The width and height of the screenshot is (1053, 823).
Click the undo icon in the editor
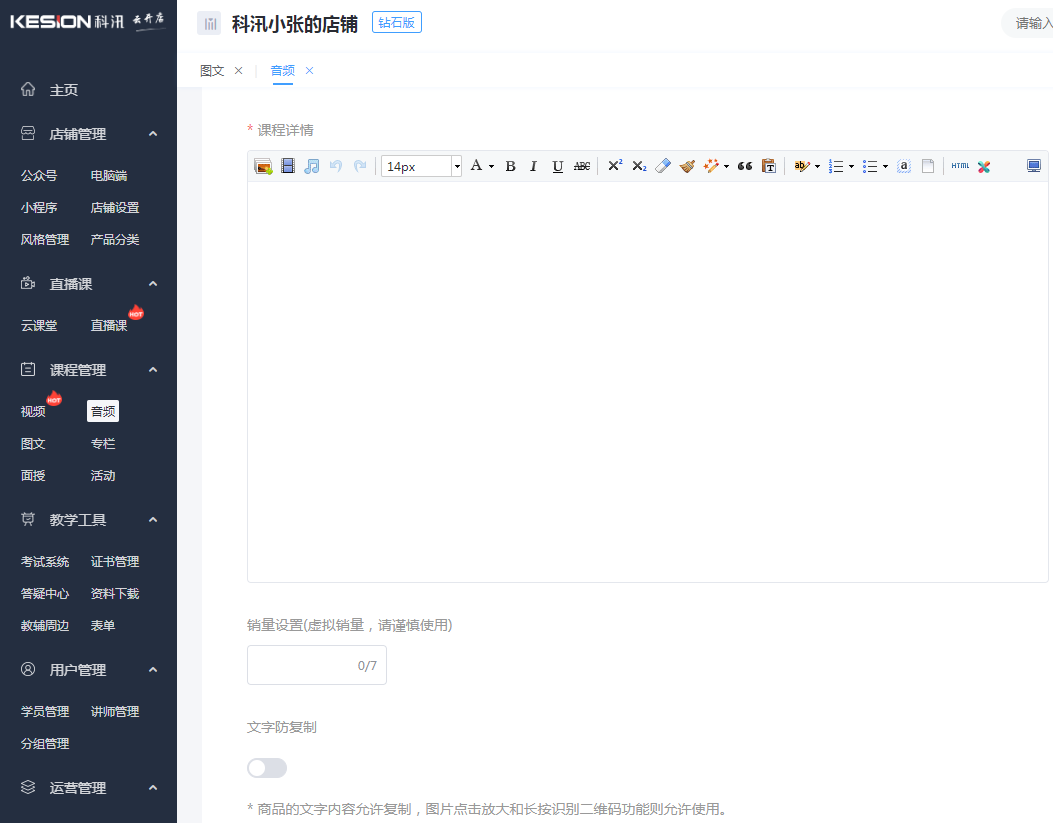click(336, 166)
